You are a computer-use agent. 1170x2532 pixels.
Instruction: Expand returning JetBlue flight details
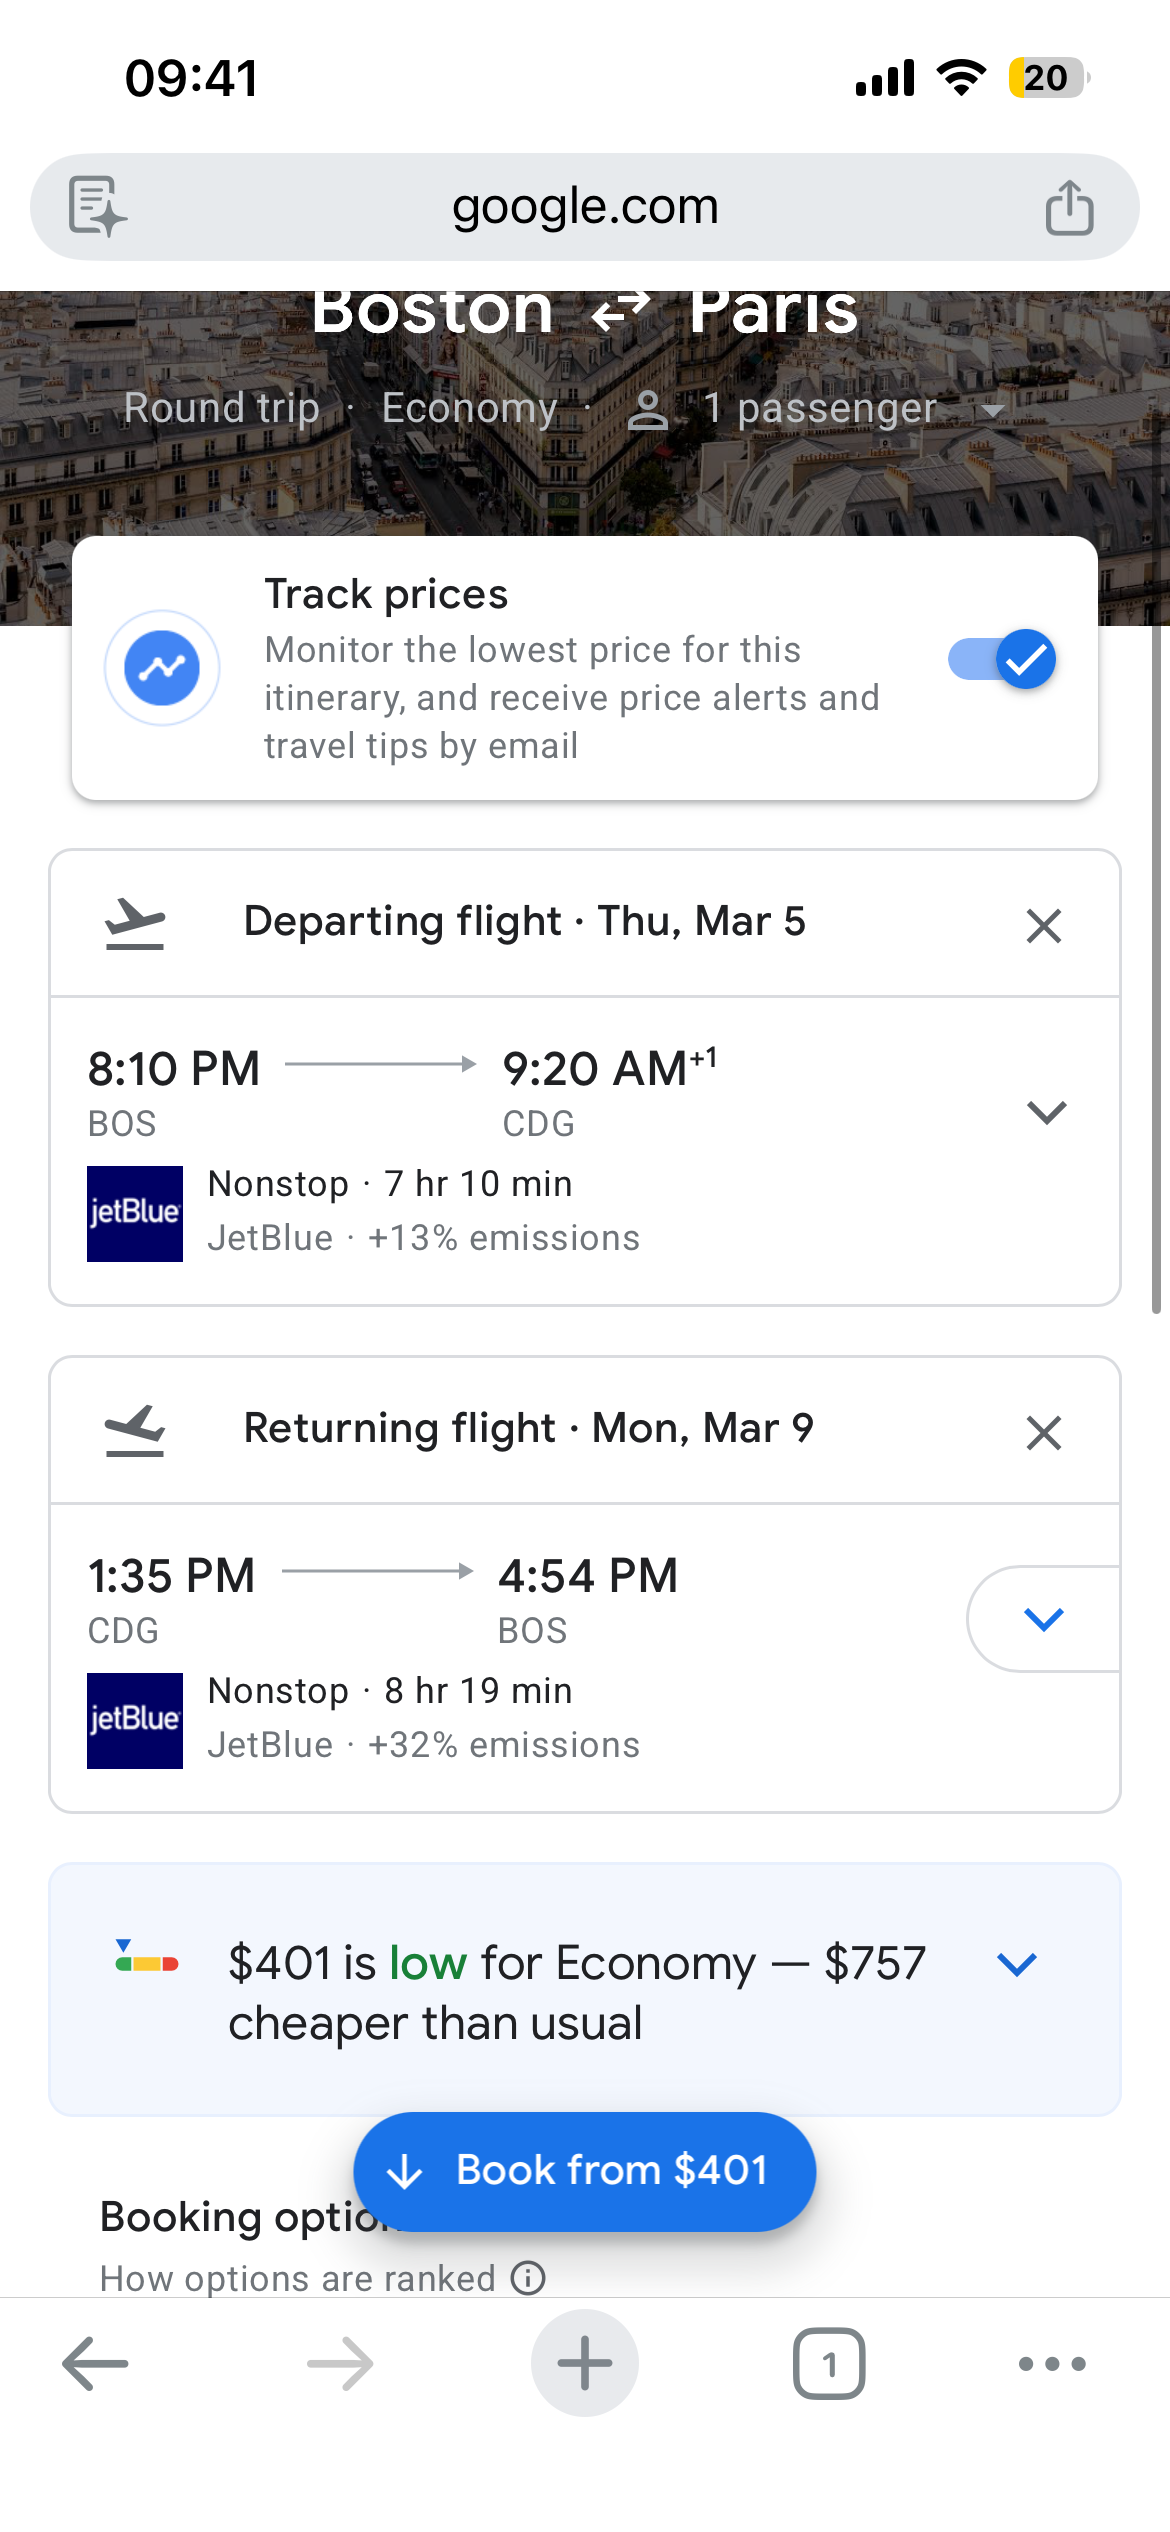[1043, 1618]
